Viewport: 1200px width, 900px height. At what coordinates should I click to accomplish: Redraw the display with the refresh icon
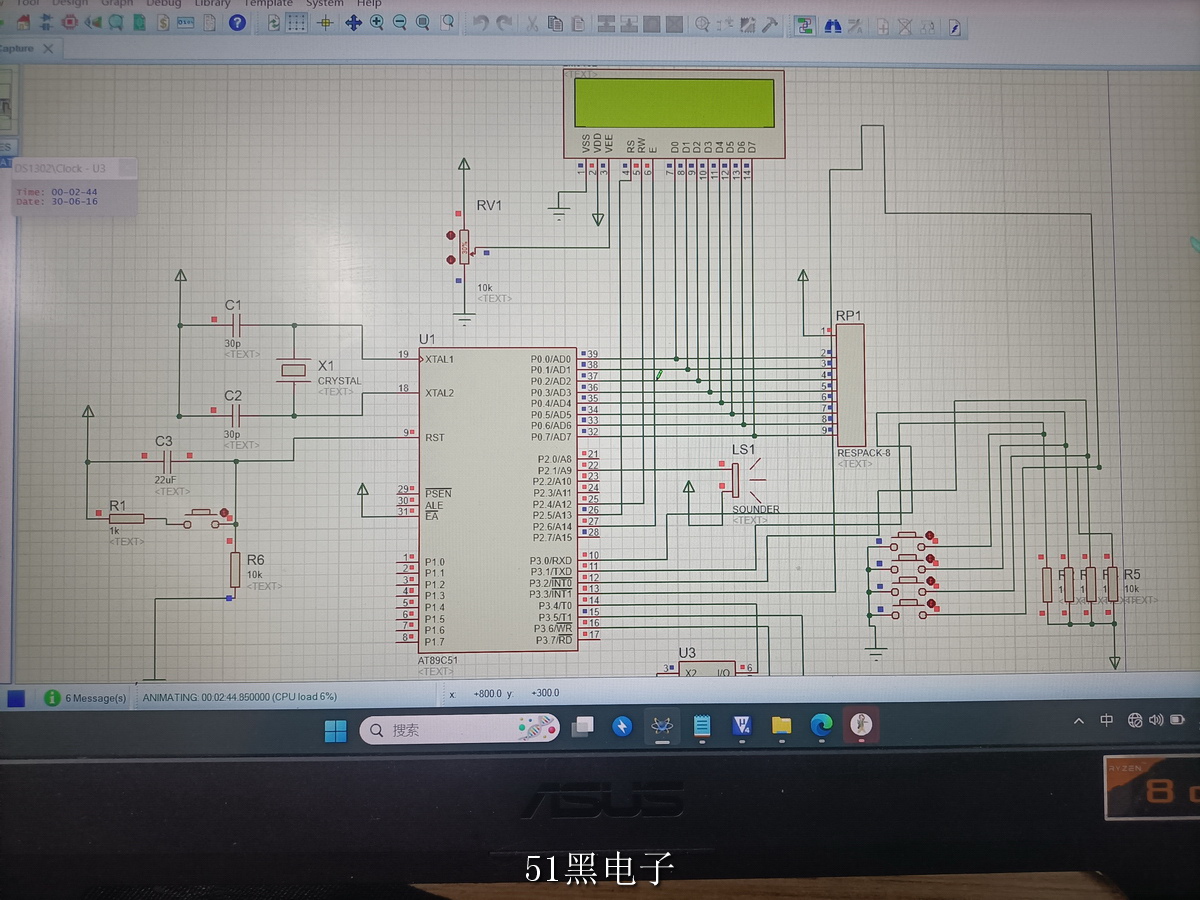[x=274, y=23]
